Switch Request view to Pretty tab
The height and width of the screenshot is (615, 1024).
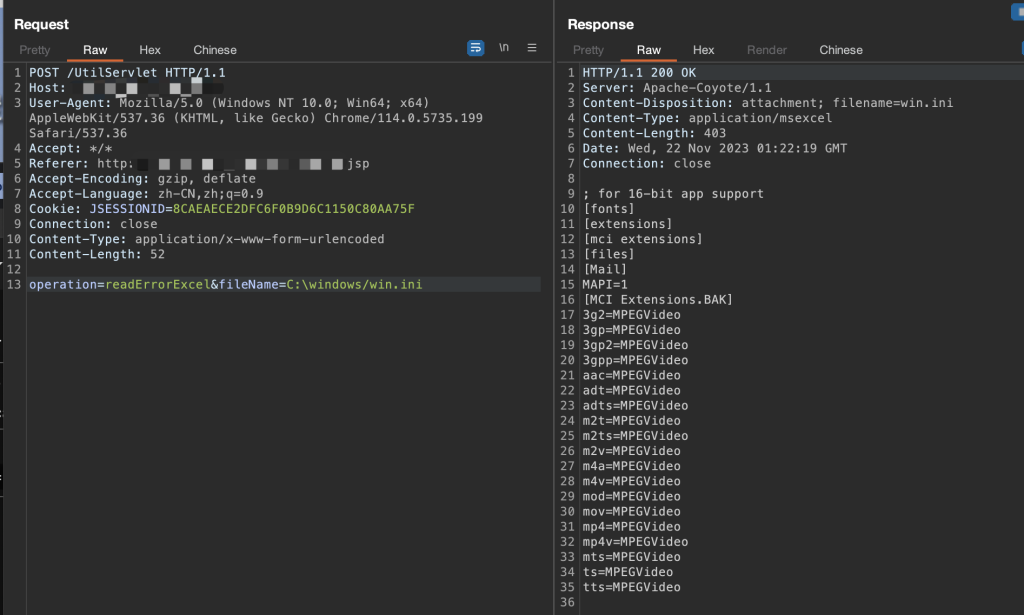tap(35, 50)
